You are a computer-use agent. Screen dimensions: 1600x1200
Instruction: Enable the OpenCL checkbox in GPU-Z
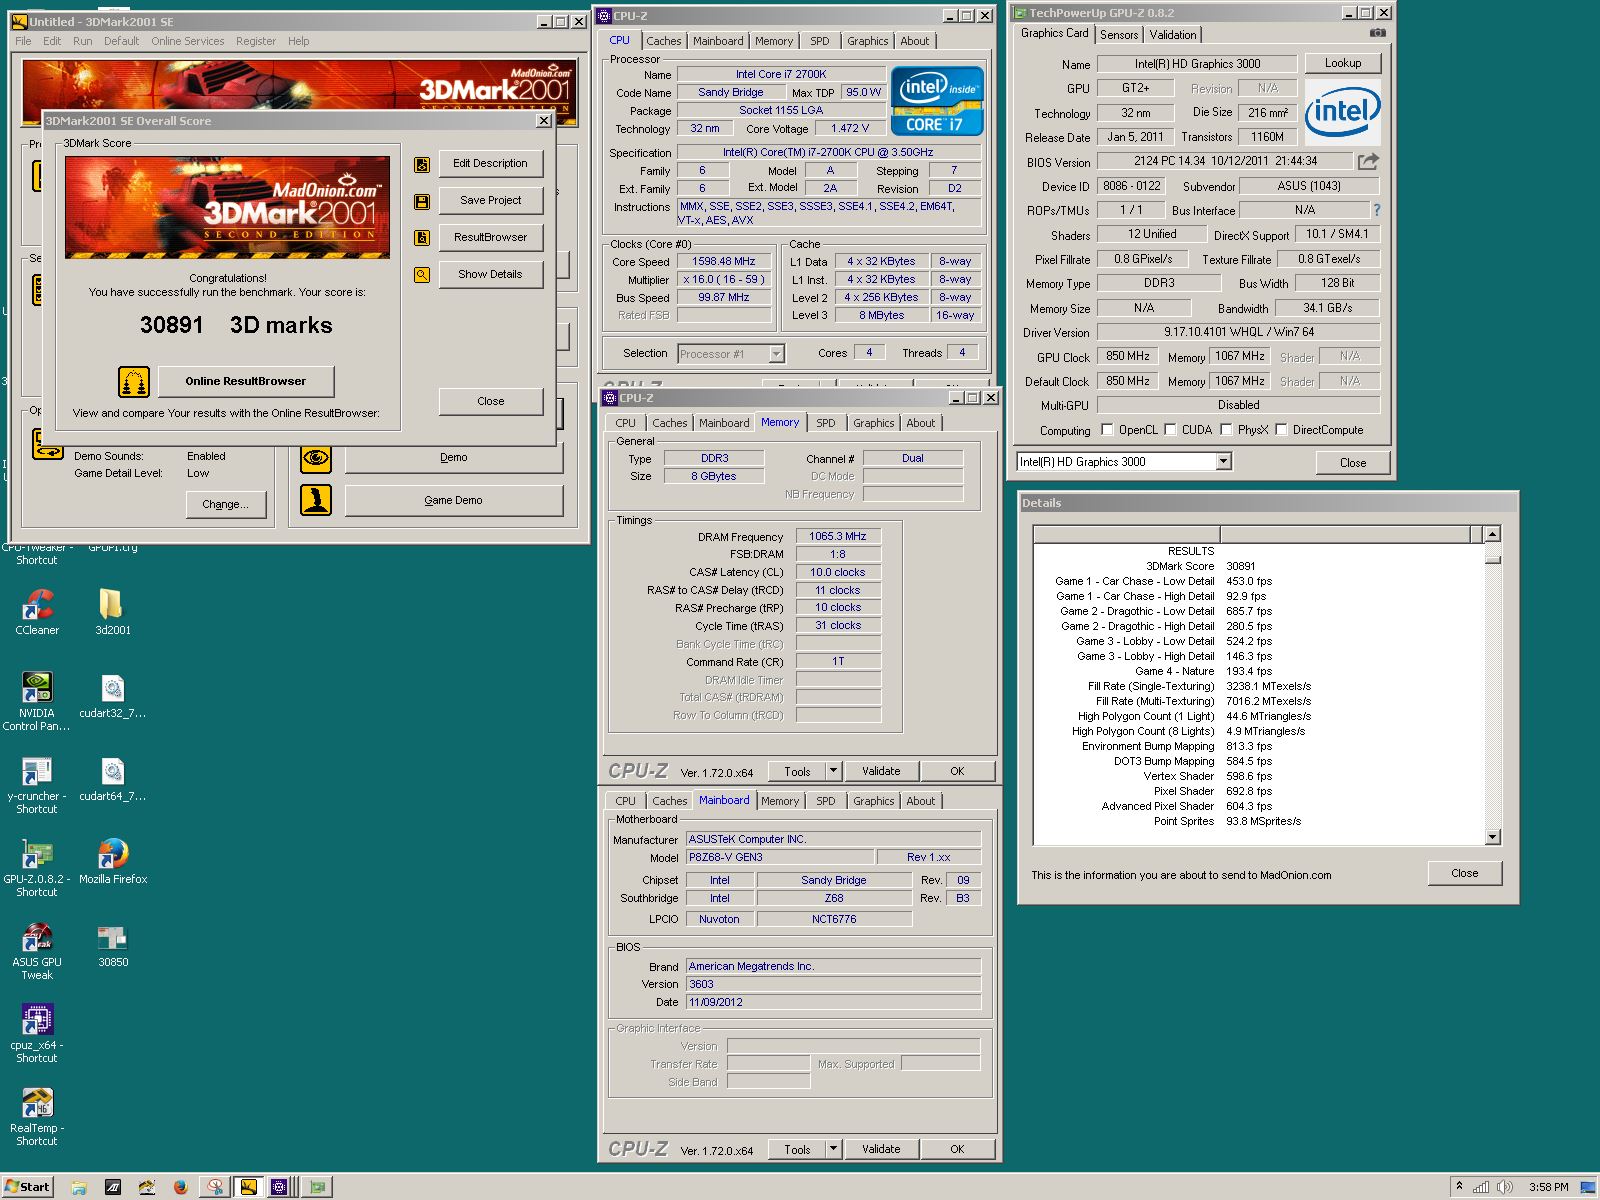point(1107,430)
